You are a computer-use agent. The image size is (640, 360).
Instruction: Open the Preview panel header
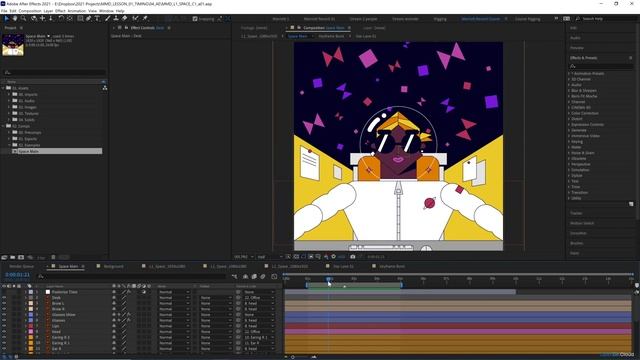click(577, 48)
